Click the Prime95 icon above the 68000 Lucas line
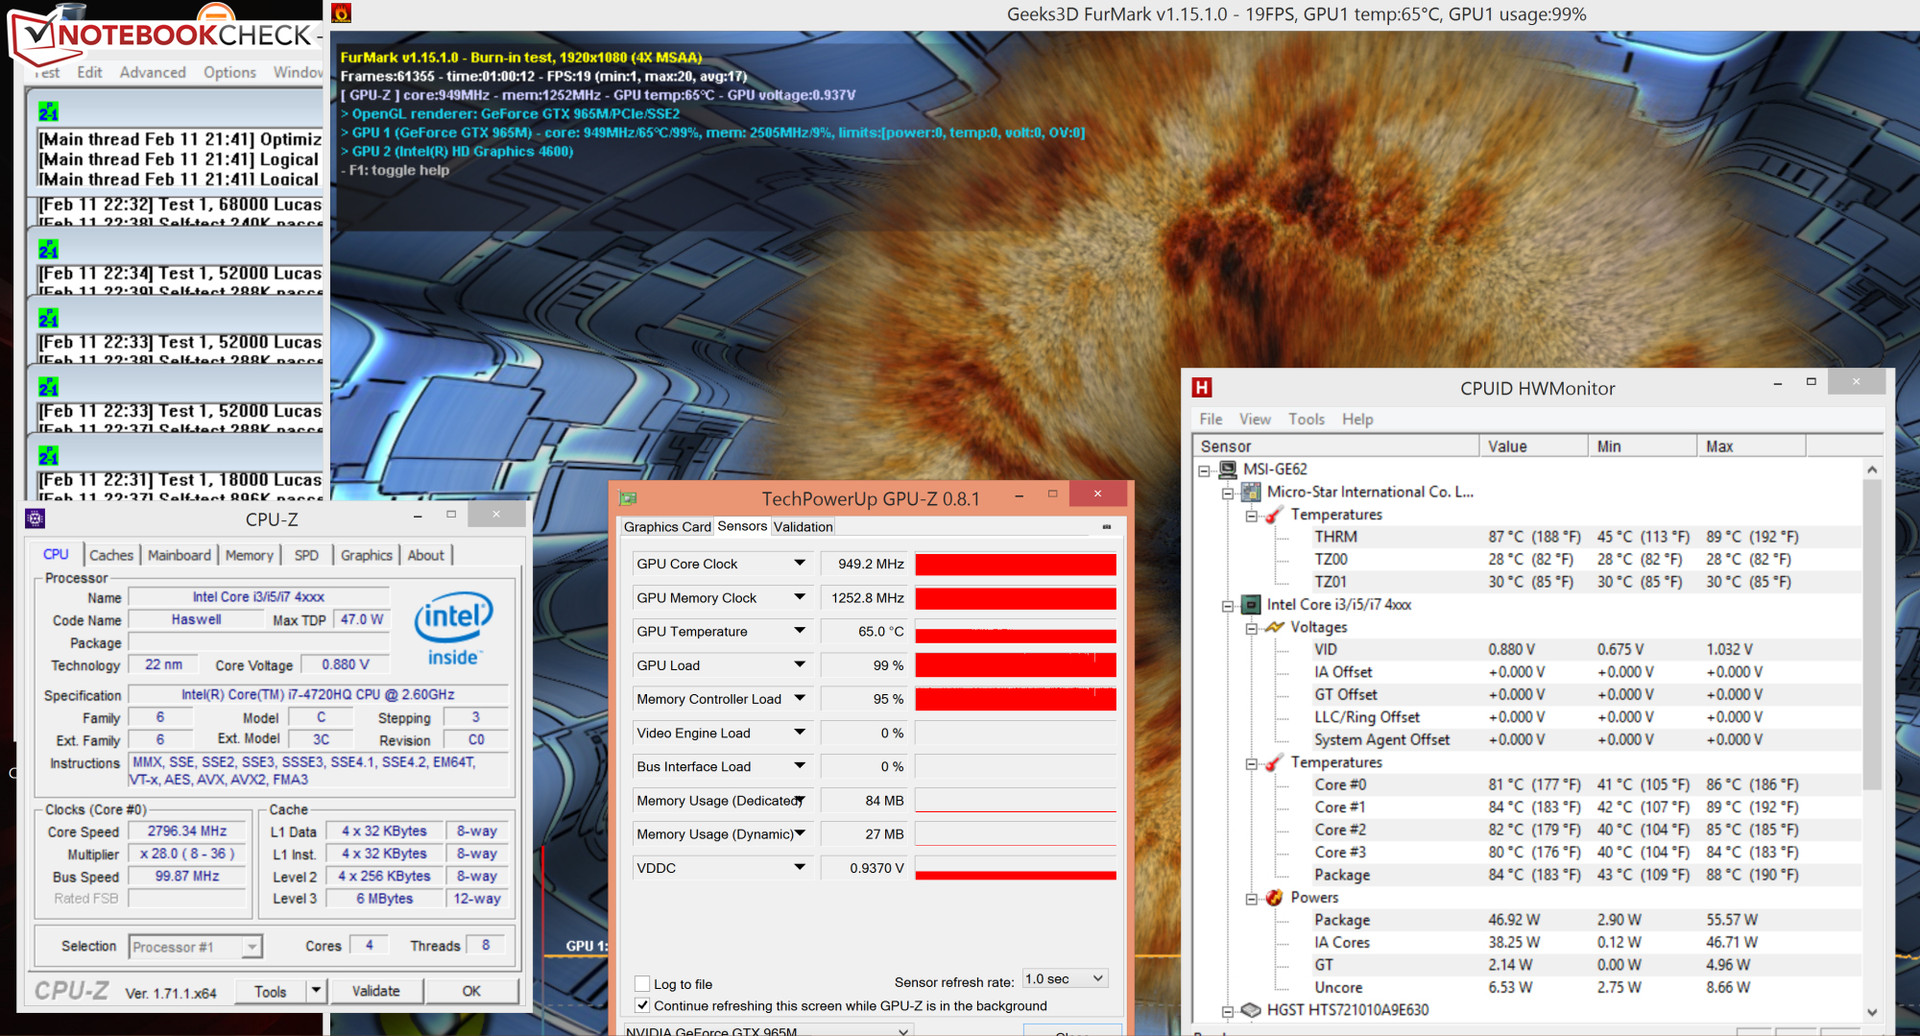Screen dimensions: 1920x1036 pos(48,111)
